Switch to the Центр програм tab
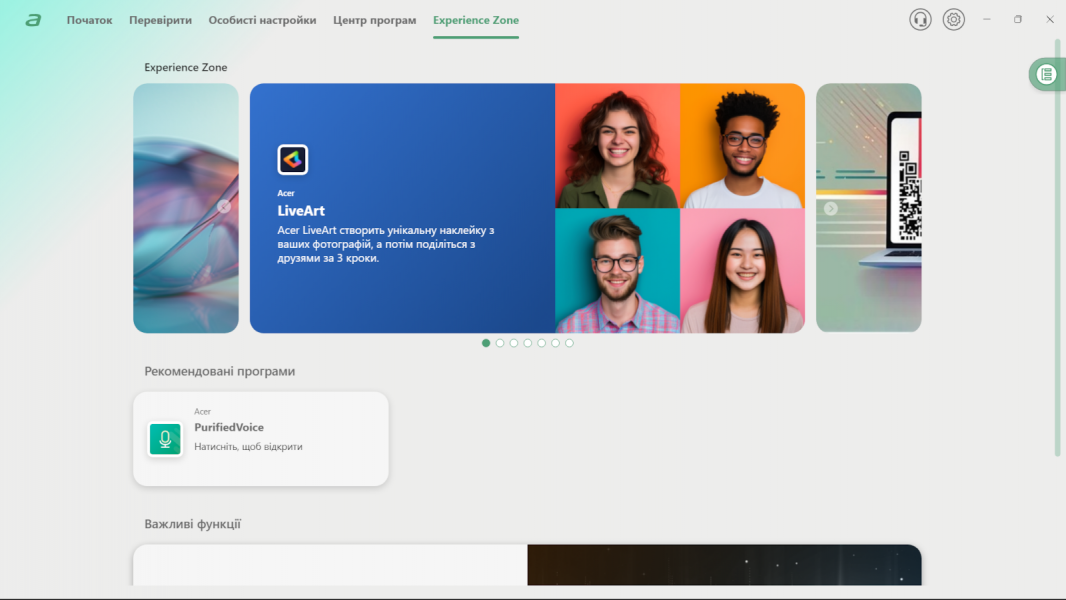This screenshot has height=600, width=1066. [x=374, y=20]
